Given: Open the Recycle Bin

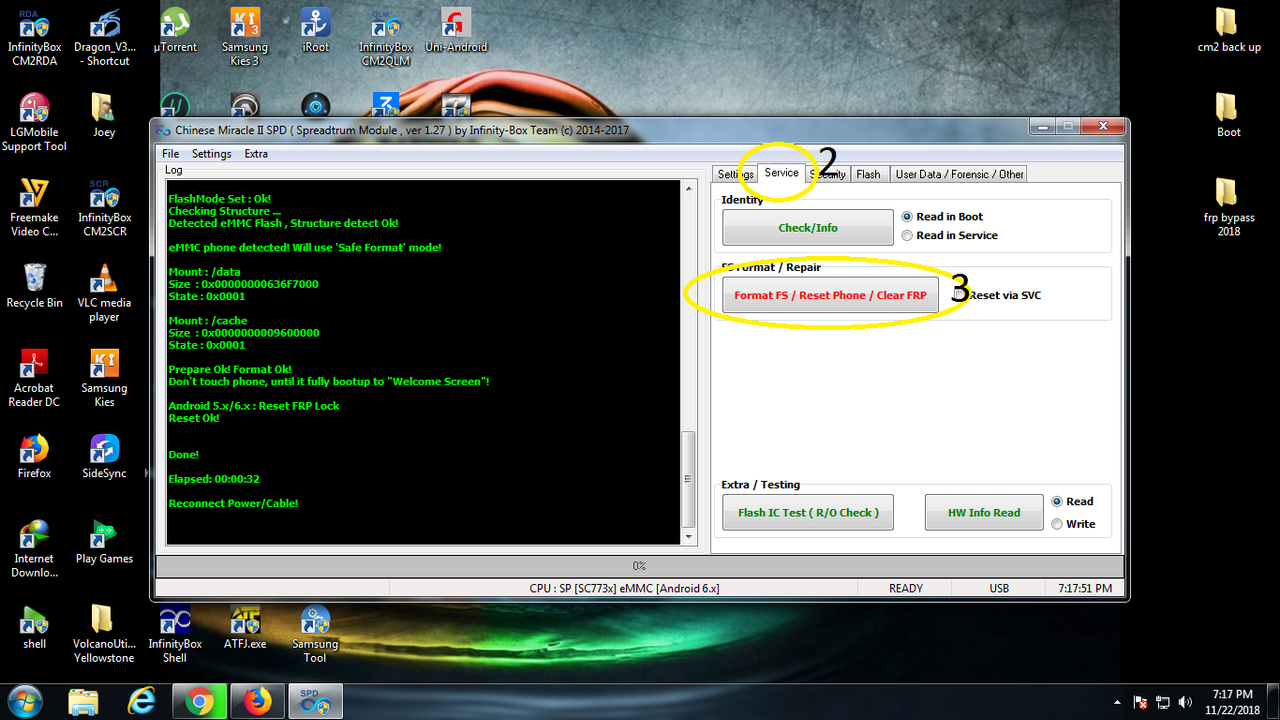Looking at the screenshot, I should (34, 286).
